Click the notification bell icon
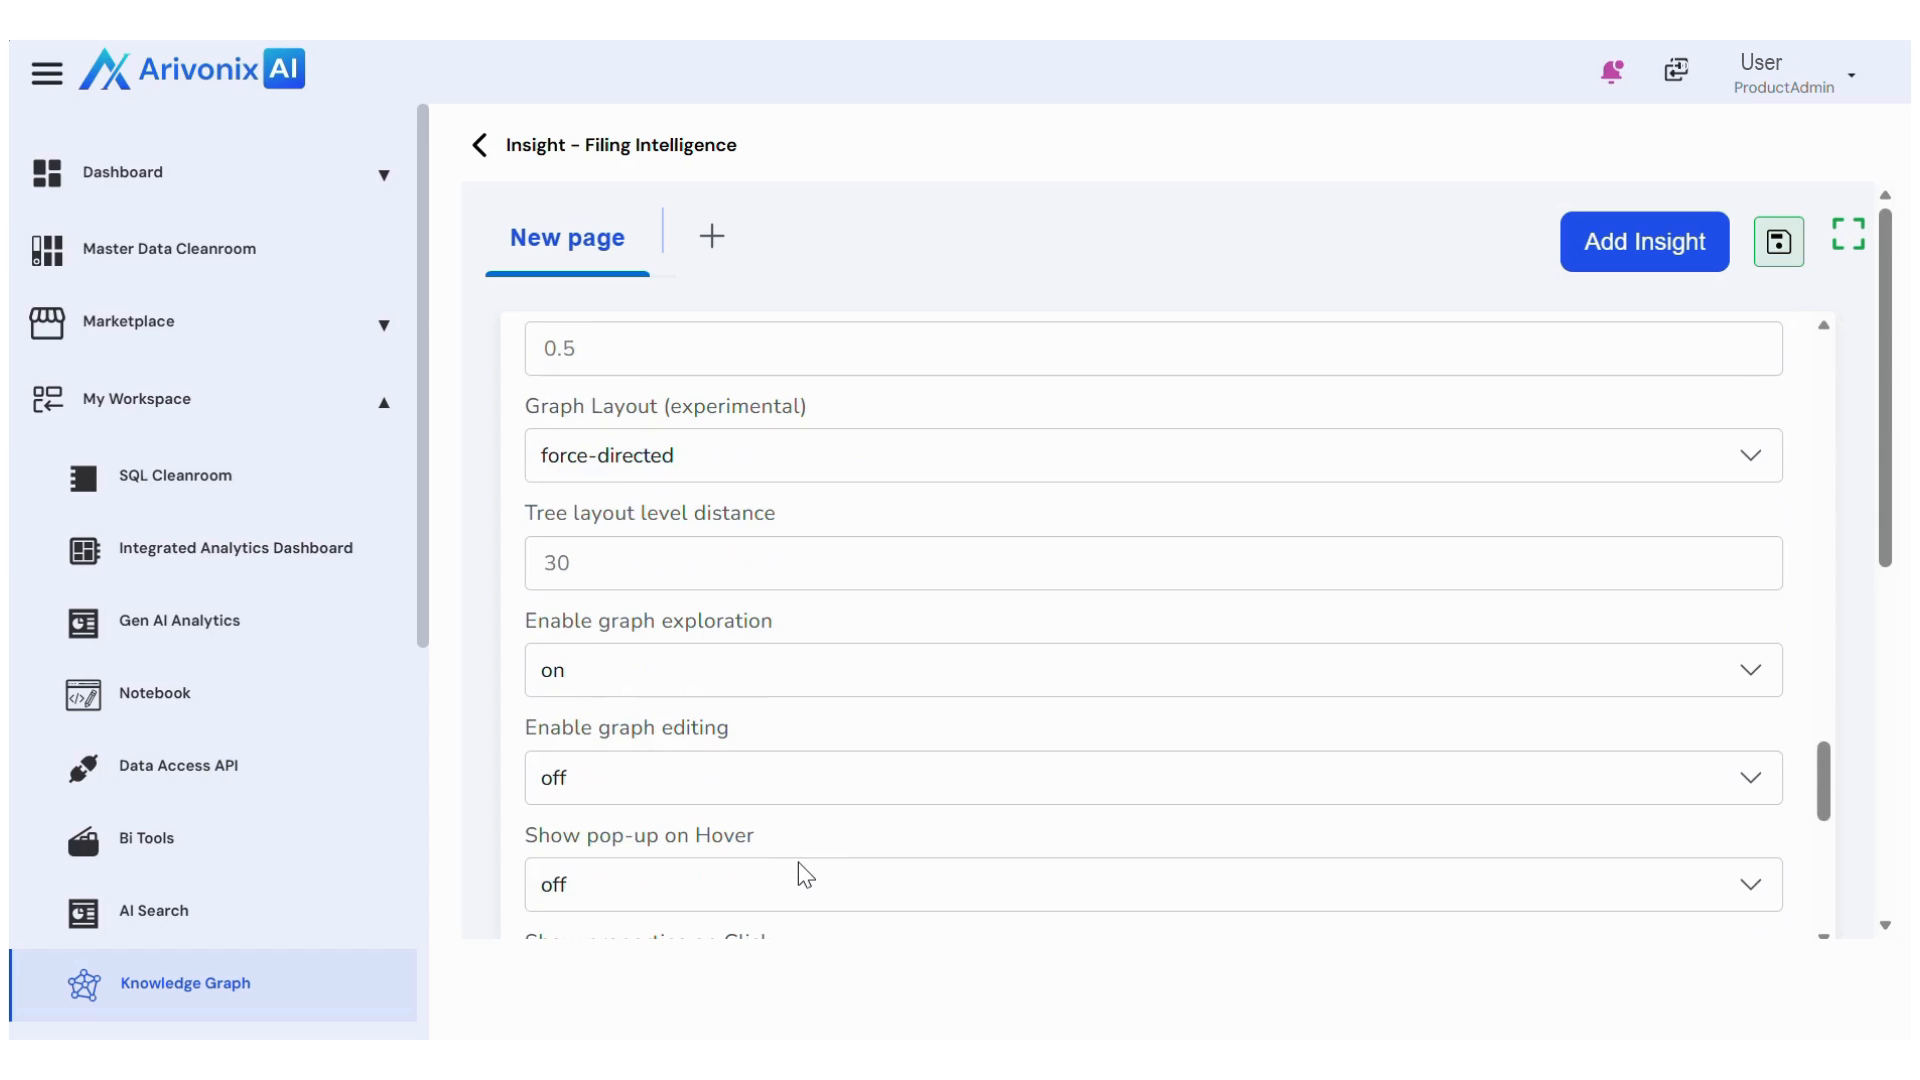The height and width of the screenshot is (1080, 1920). pyautogui.click(x=1611, y=71)
